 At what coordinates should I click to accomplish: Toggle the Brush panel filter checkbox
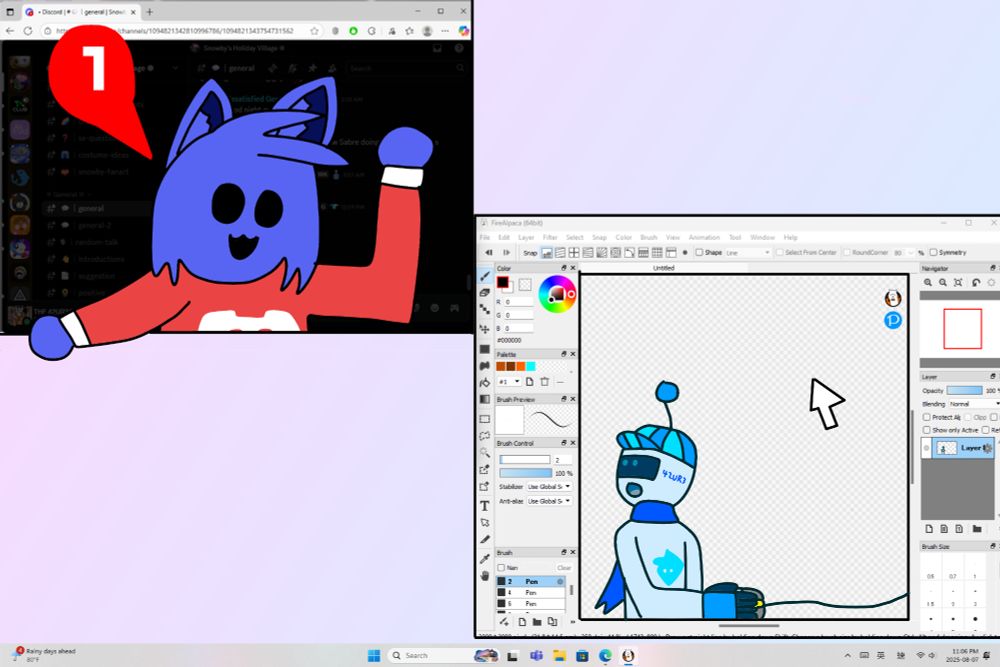pos(501,568)
